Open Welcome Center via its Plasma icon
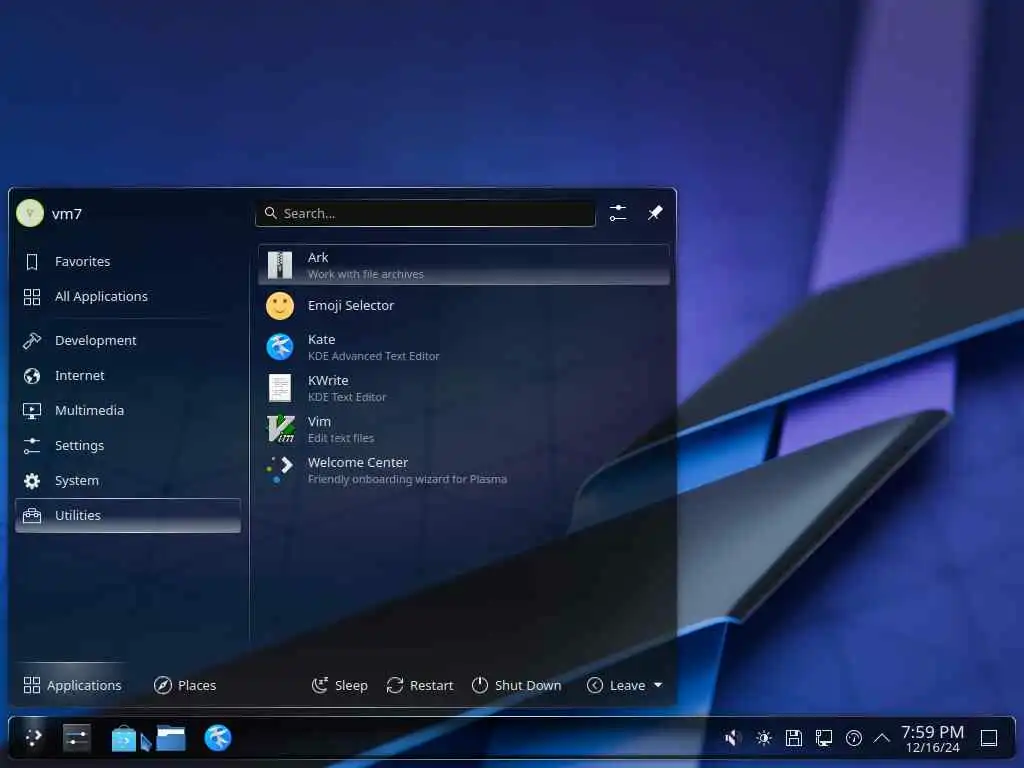This screenshot has width=1024, height=768. [x=280, y=470]
